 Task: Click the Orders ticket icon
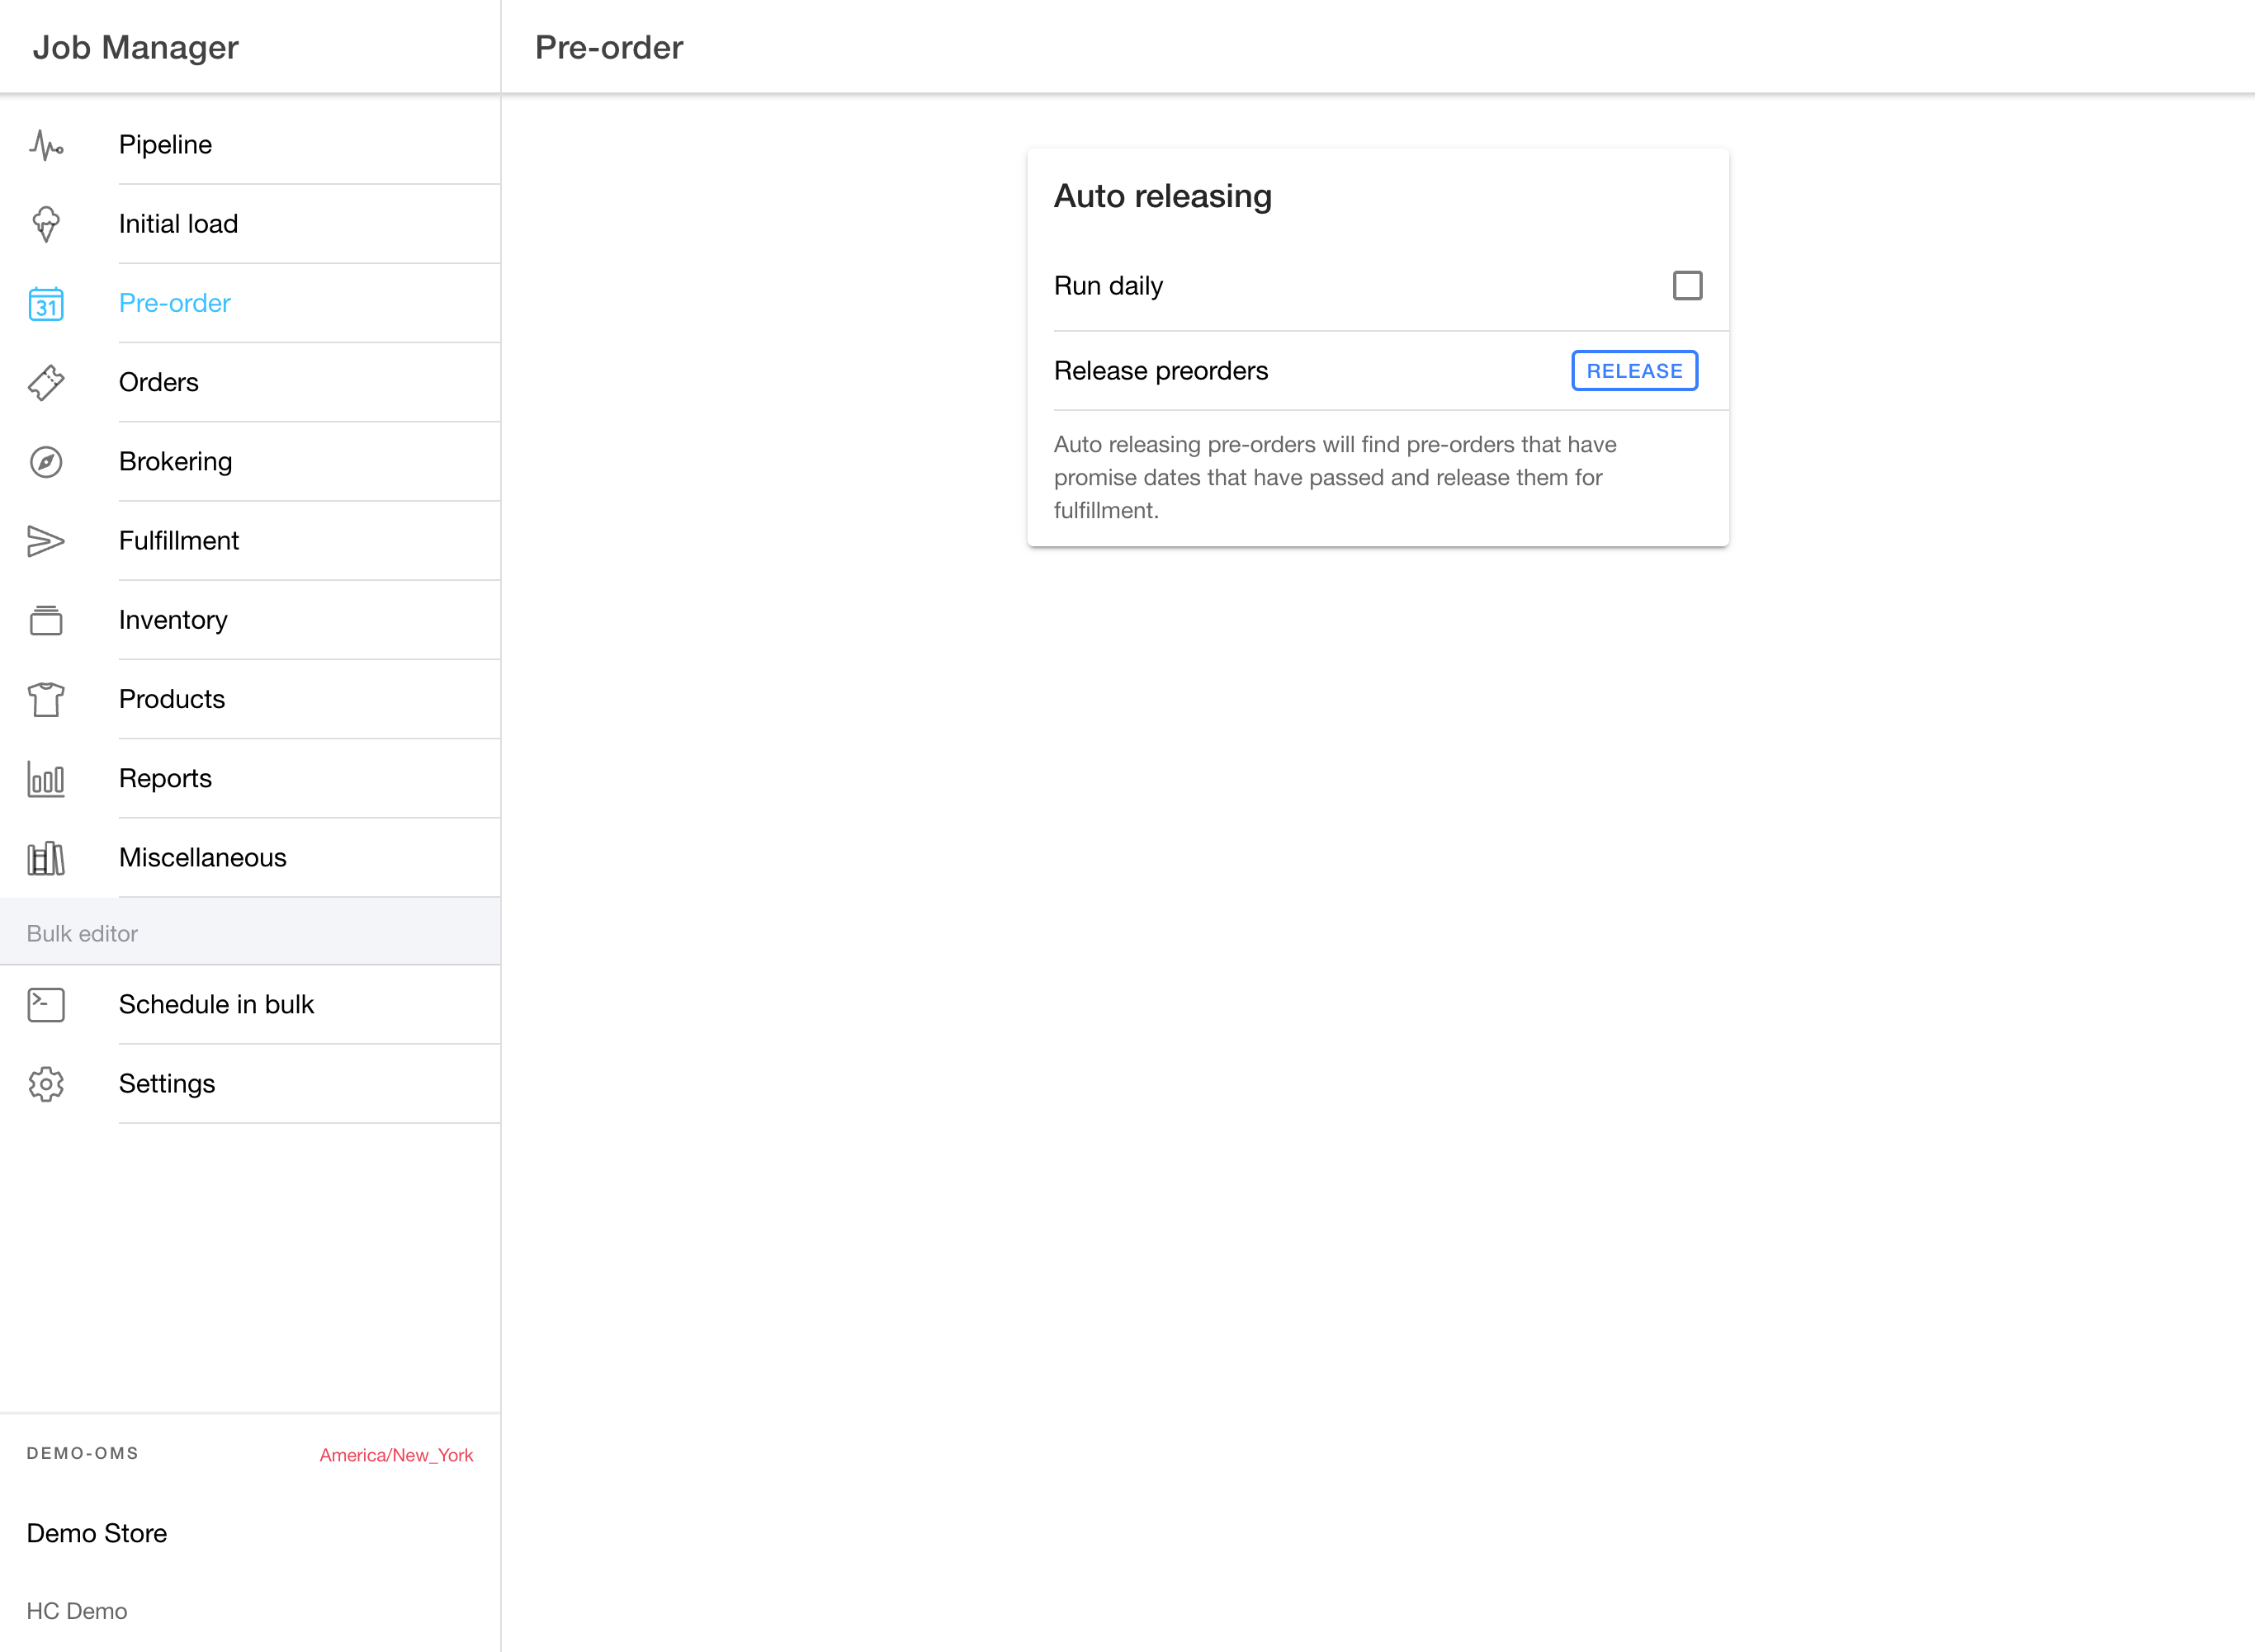point(46,382)
